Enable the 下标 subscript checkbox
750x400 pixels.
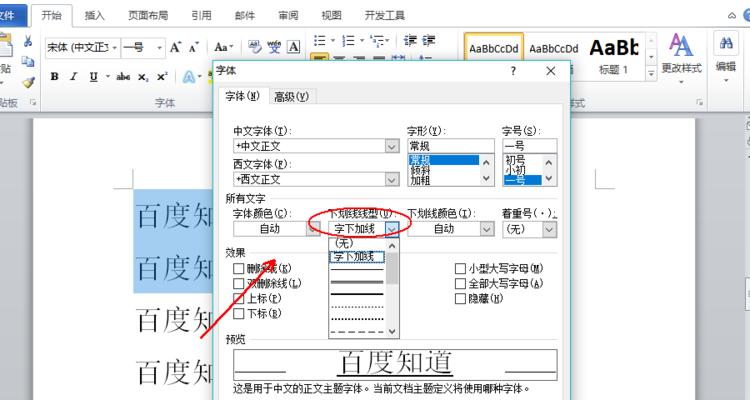coord(239,314)
